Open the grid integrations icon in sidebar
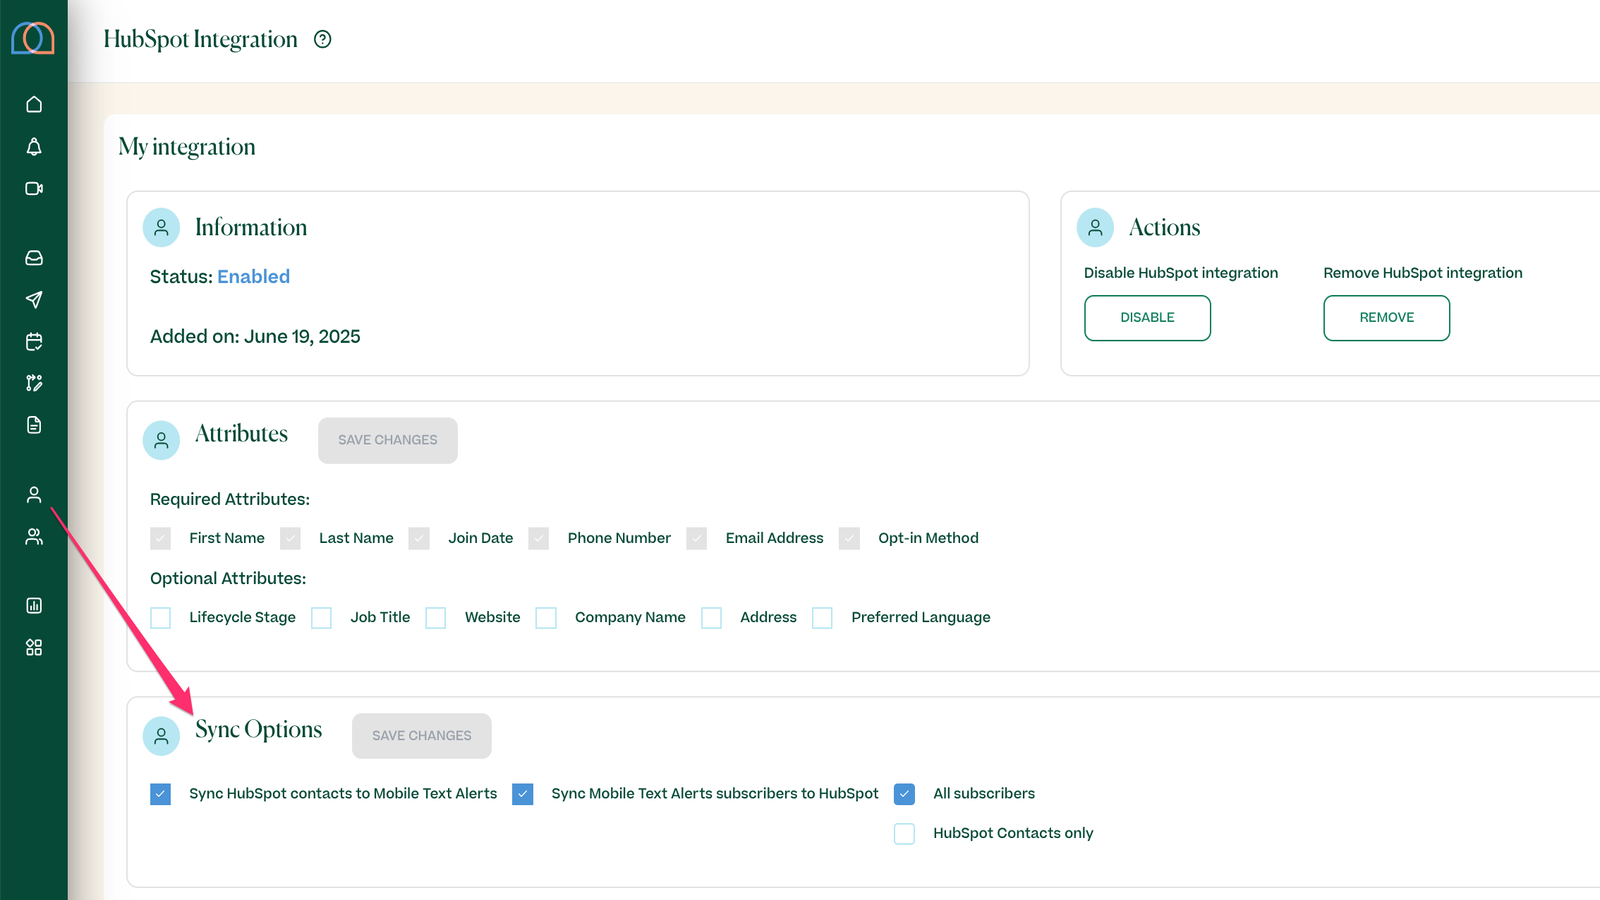Viewport: 1600px width, 900px height. tap(34, 648)
